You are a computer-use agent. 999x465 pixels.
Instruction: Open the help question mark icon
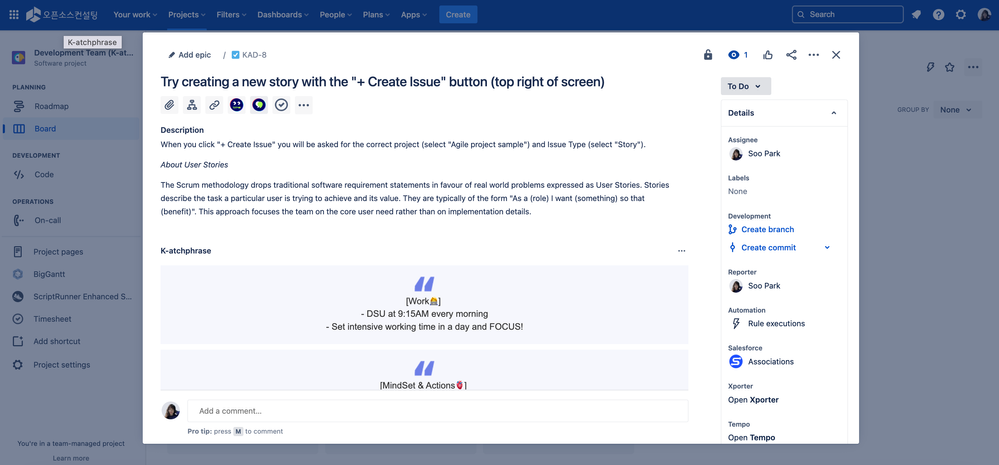point(938,15)
